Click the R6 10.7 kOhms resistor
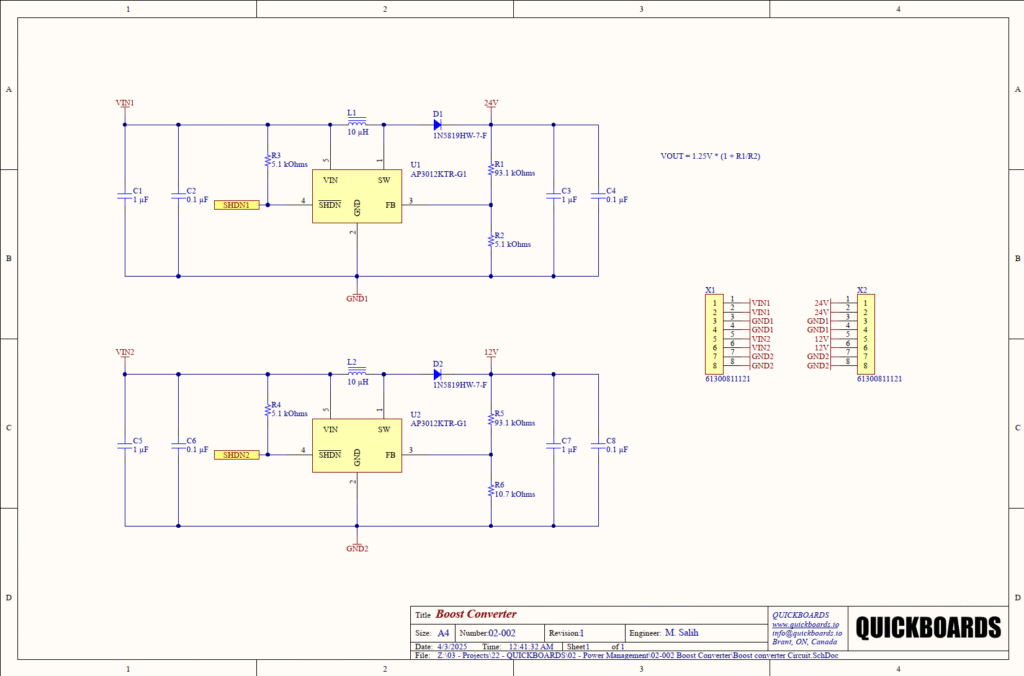The height and width of the screenshot is (676, 1024). point(491,489)
